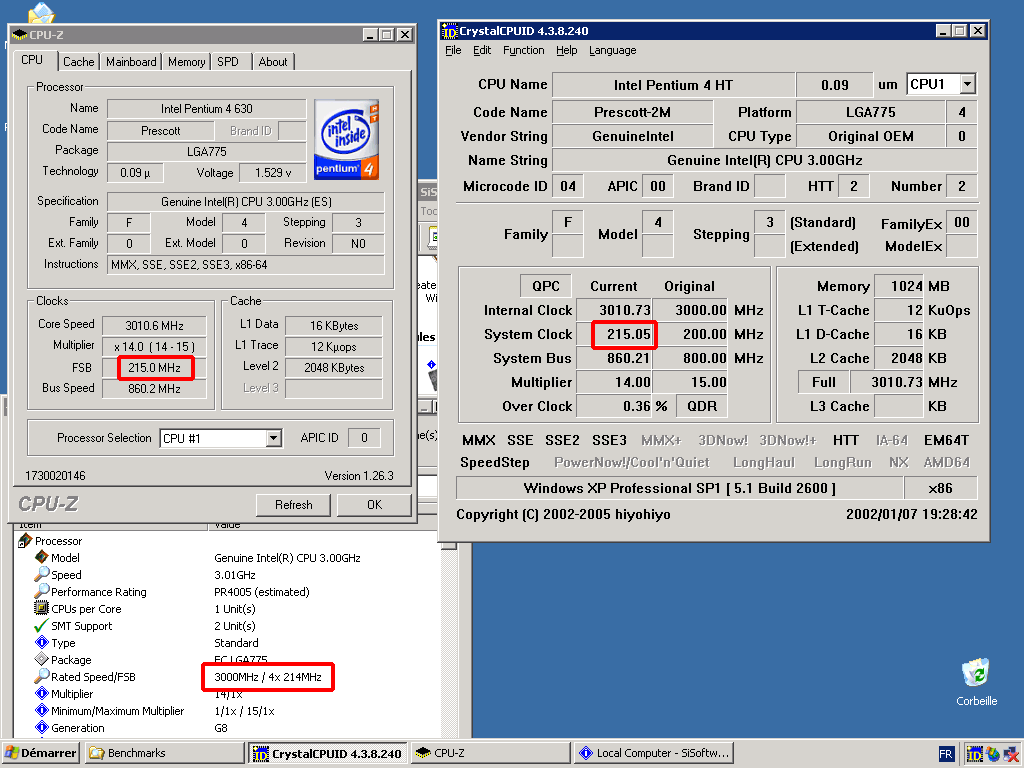The width and height of the screenshot is (1024, 768).
Task: Select the Processor tree item in SiSoftware
Action: tap(58, 541)
